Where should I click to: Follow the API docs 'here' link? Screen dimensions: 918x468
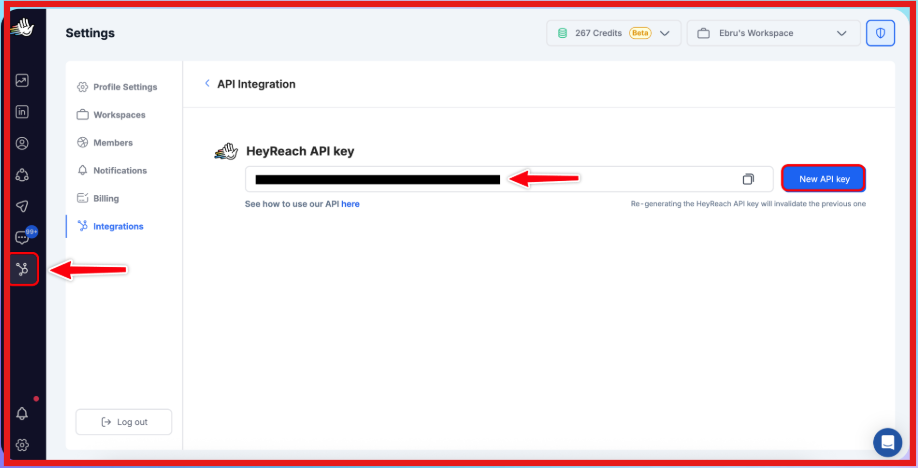(x=350, y=204)
